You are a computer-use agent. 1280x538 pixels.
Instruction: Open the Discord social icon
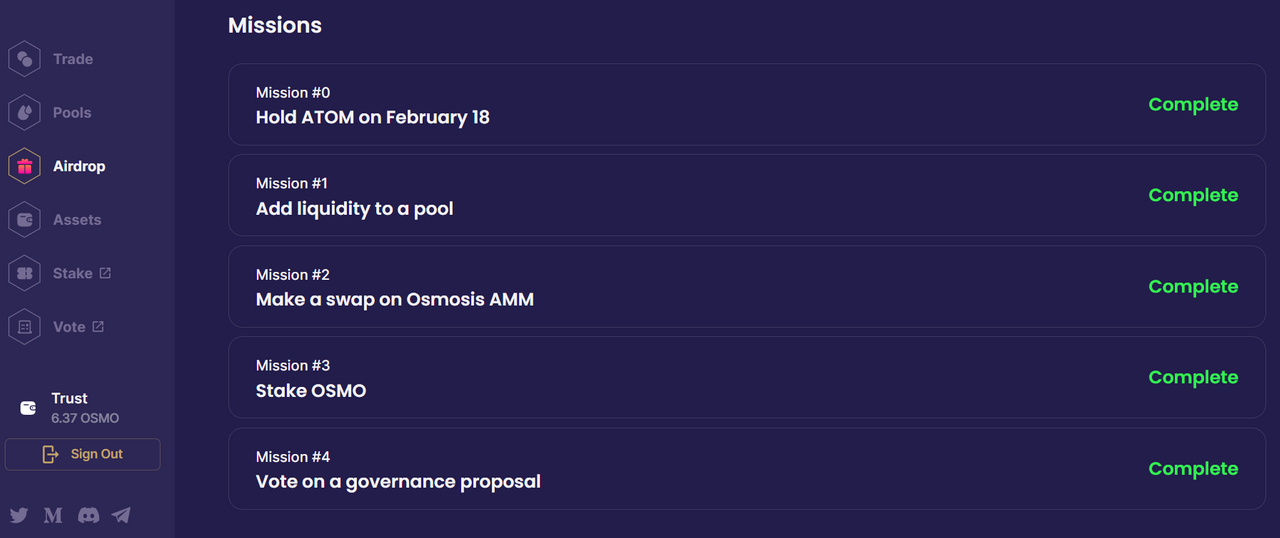[88, 515]
